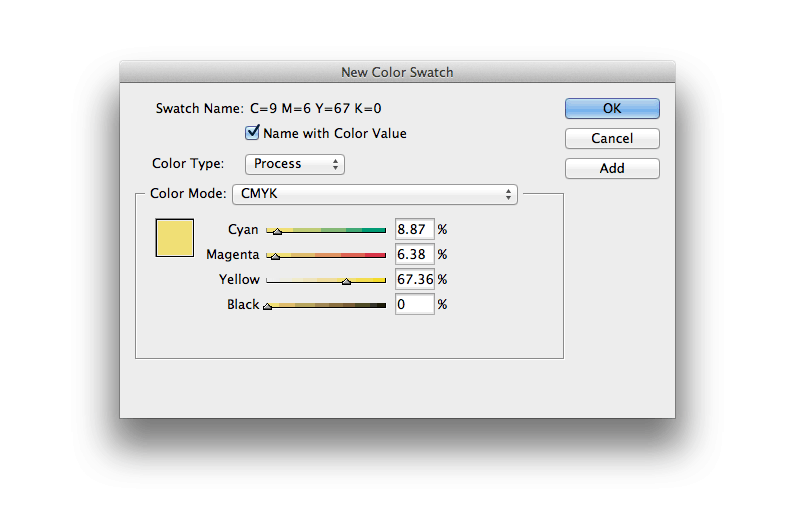The height and width of the screenshot is (511, 800).
Task: Click the Swatch Name: label
Action: click(200, 109)
